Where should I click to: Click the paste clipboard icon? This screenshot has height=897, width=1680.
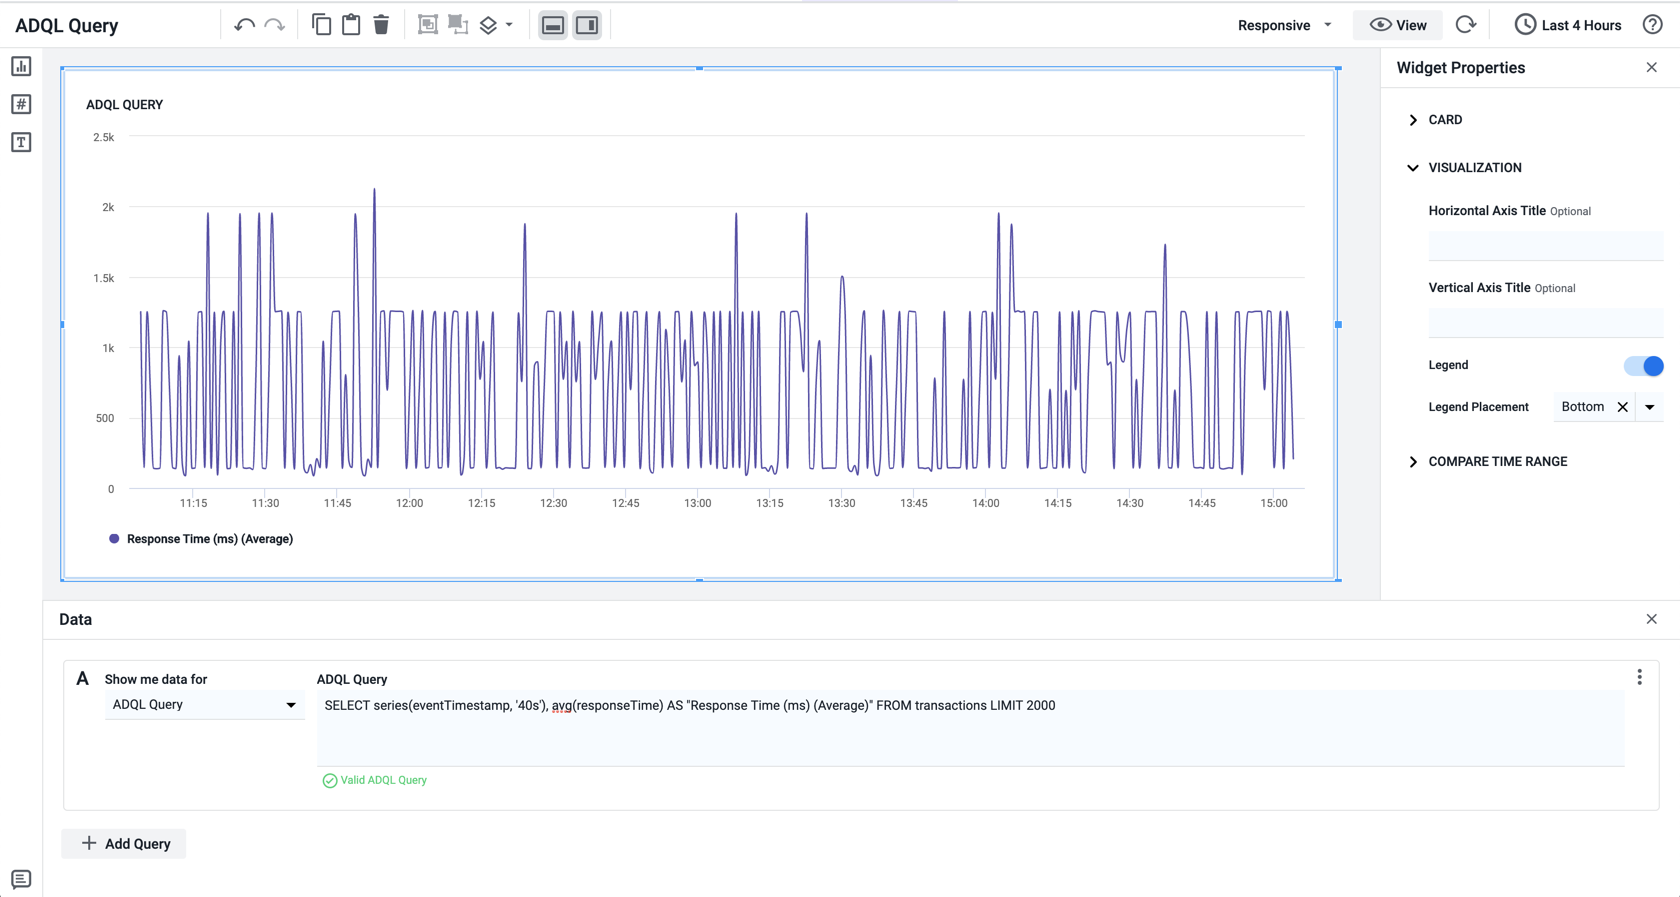click(x=351, y=25)
